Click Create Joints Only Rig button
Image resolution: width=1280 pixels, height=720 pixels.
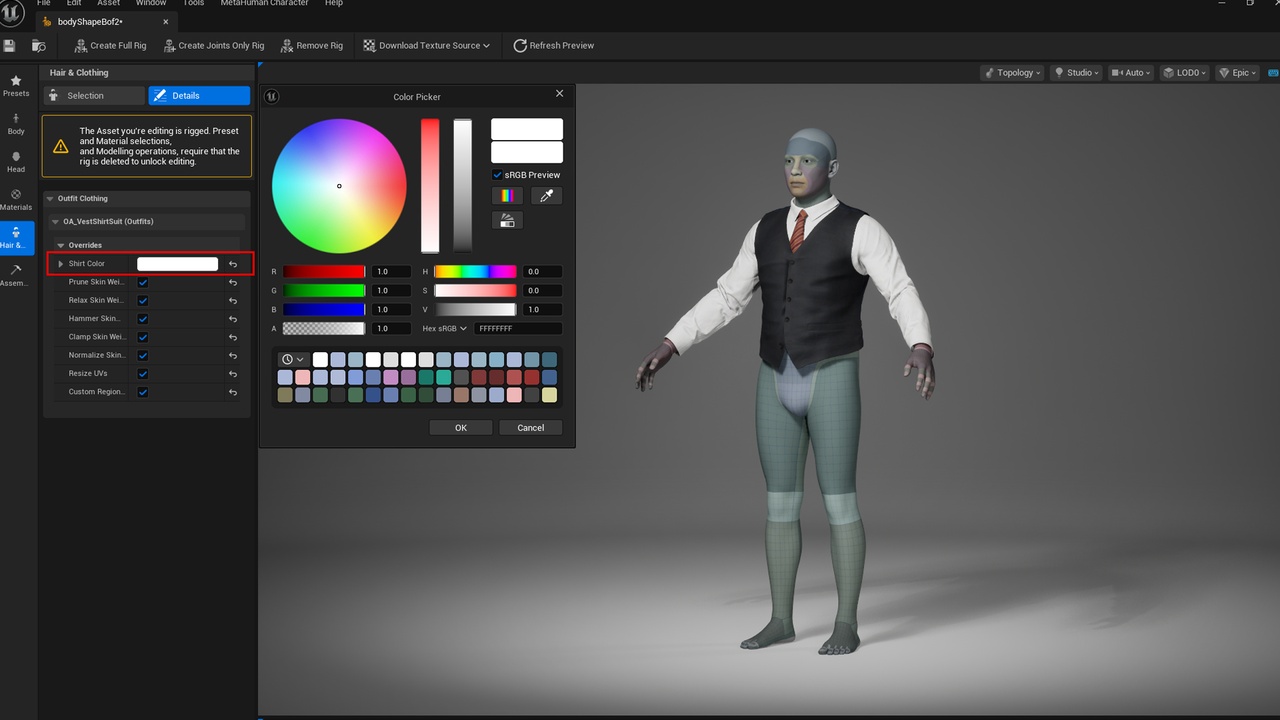pyautogui.click(x=213, y=45)
